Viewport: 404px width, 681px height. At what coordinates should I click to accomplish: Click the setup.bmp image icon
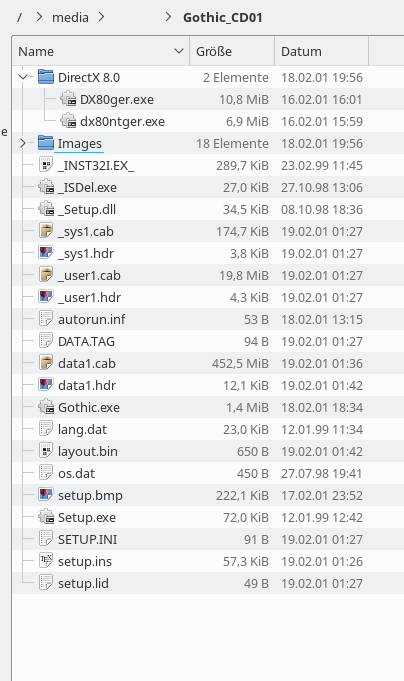[x=46, y=495]
